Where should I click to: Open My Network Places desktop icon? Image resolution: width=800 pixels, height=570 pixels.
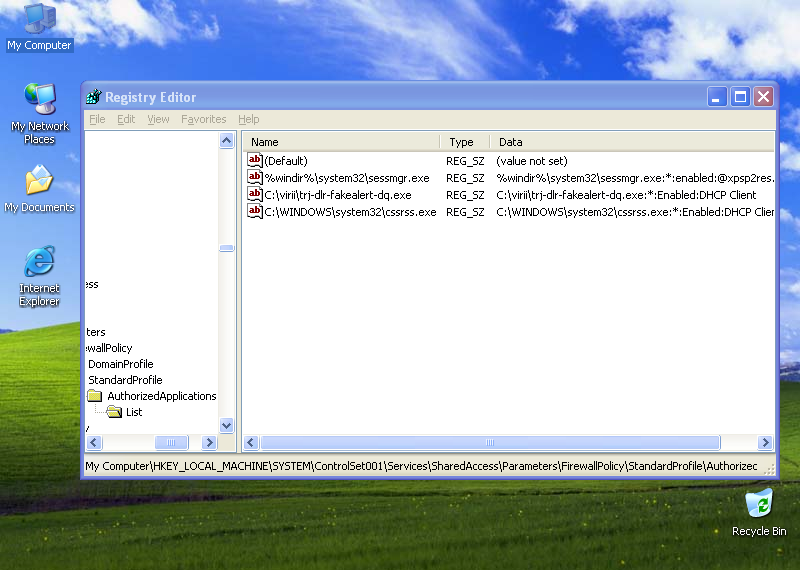coord(39,113)
